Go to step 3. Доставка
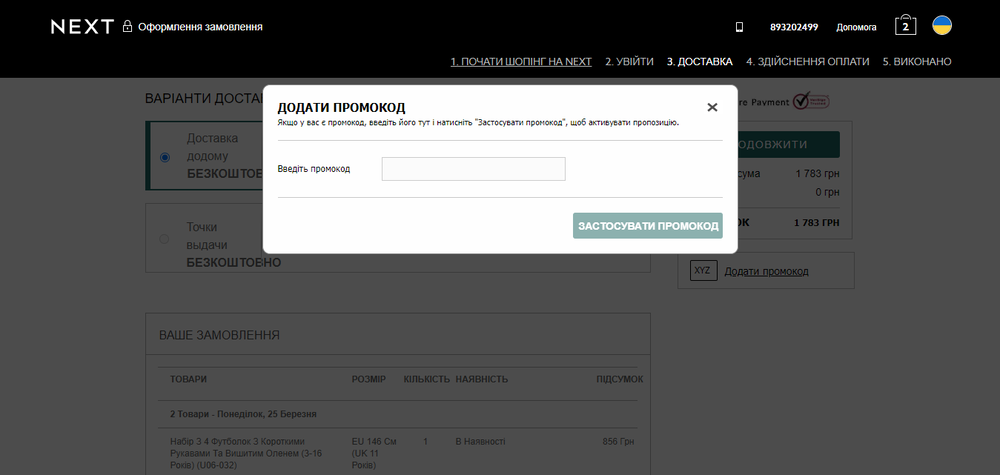The height and width of the screenshot is (475, 1000). 700,62
